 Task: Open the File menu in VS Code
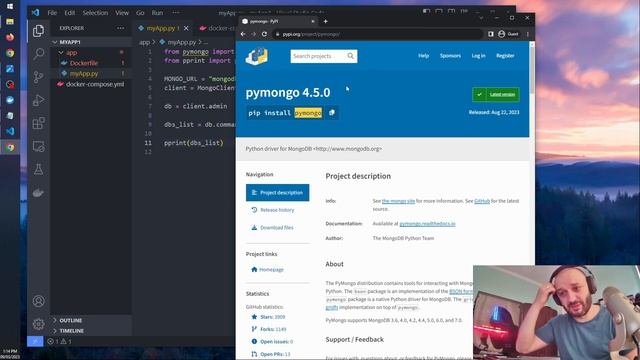[x=52, y=13]
